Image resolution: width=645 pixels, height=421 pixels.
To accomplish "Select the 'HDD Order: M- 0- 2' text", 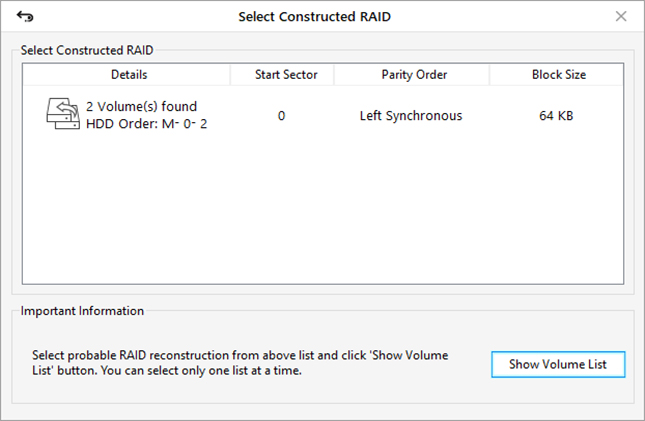I will pos(146,124).
